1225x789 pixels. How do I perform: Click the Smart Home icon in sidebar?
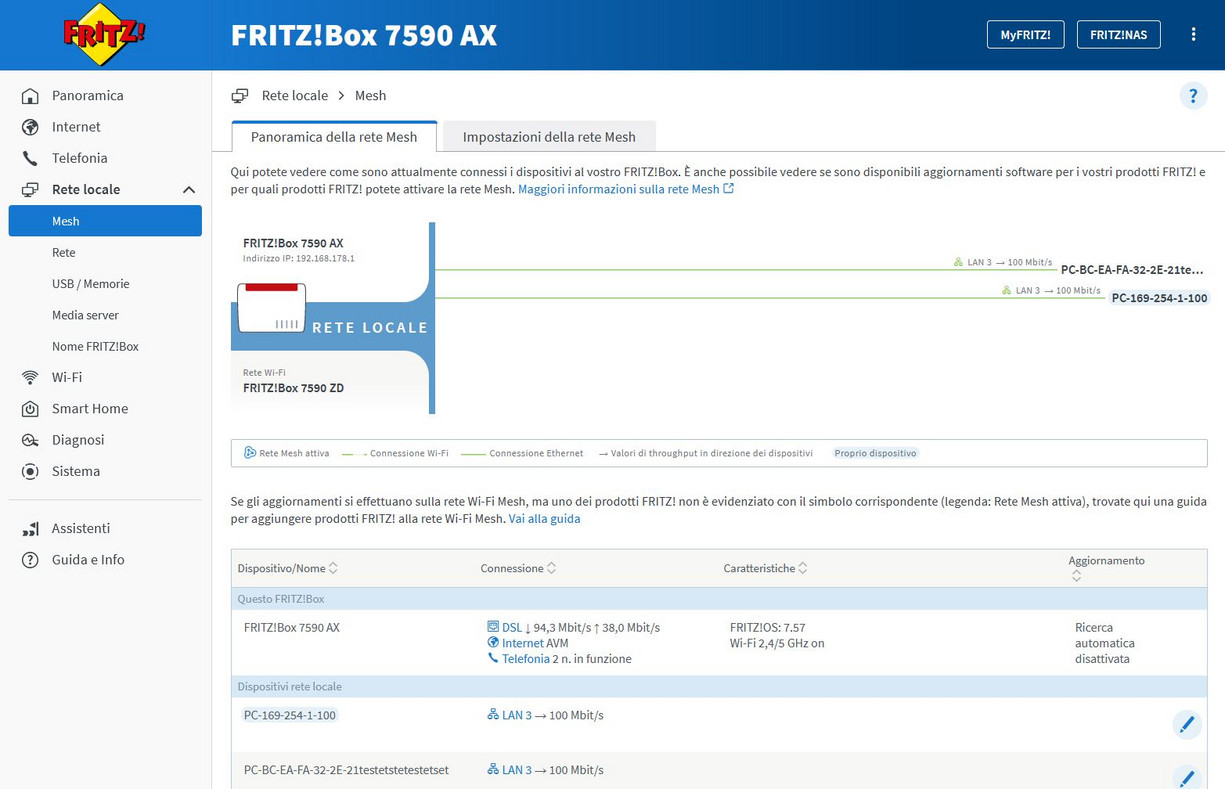click(31, 408)
